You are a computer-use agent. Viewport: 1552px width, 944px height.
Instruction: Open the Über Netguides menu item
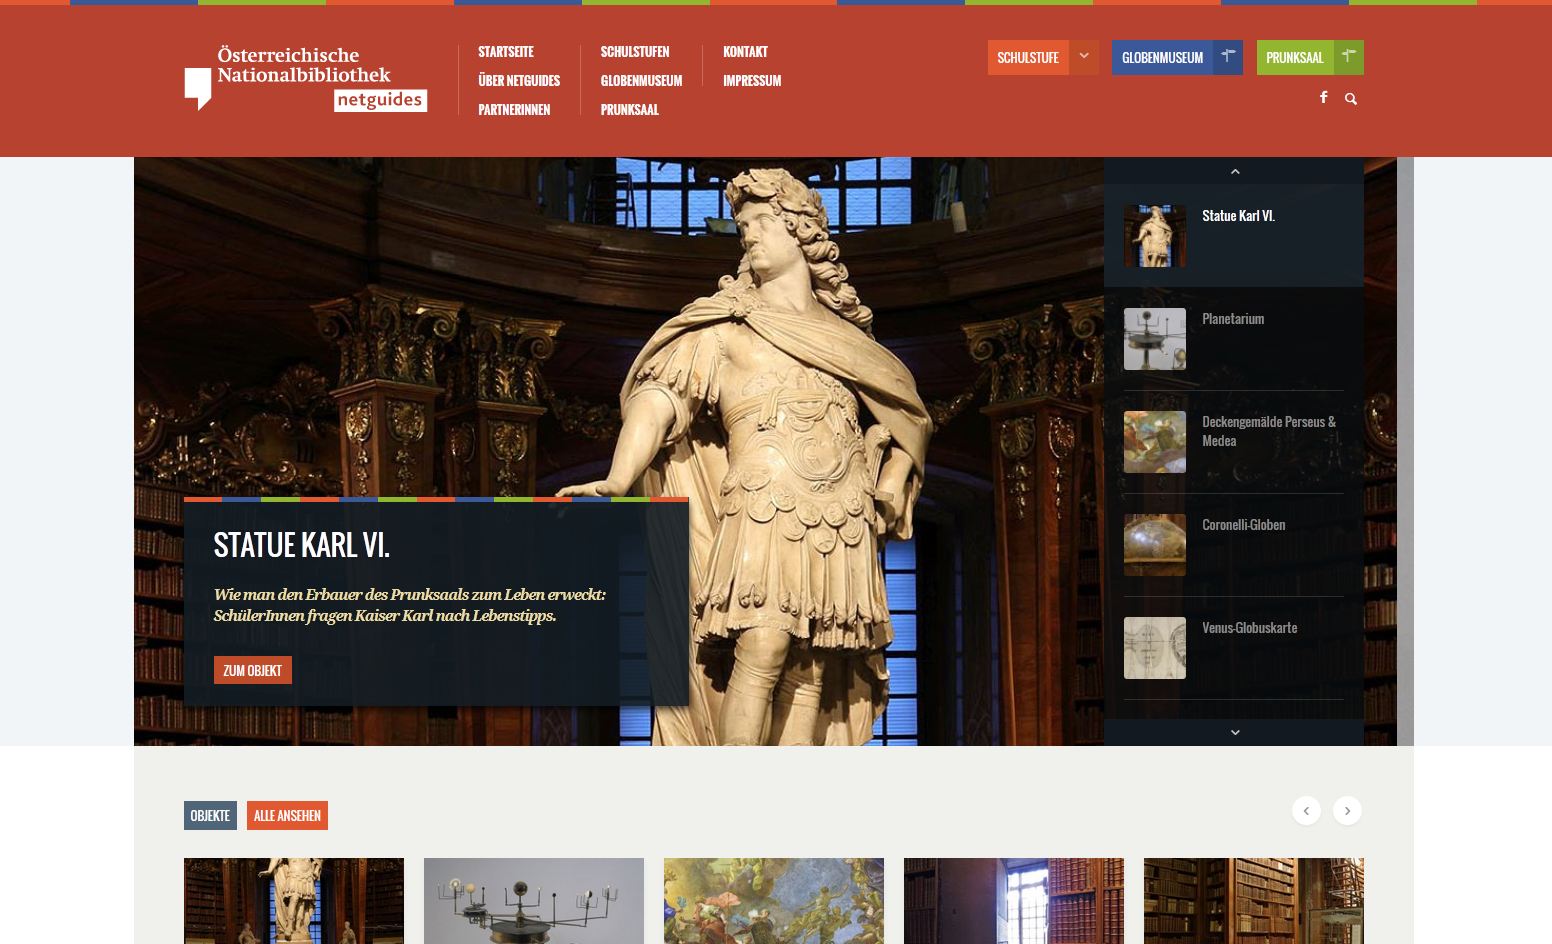(519, 81)
